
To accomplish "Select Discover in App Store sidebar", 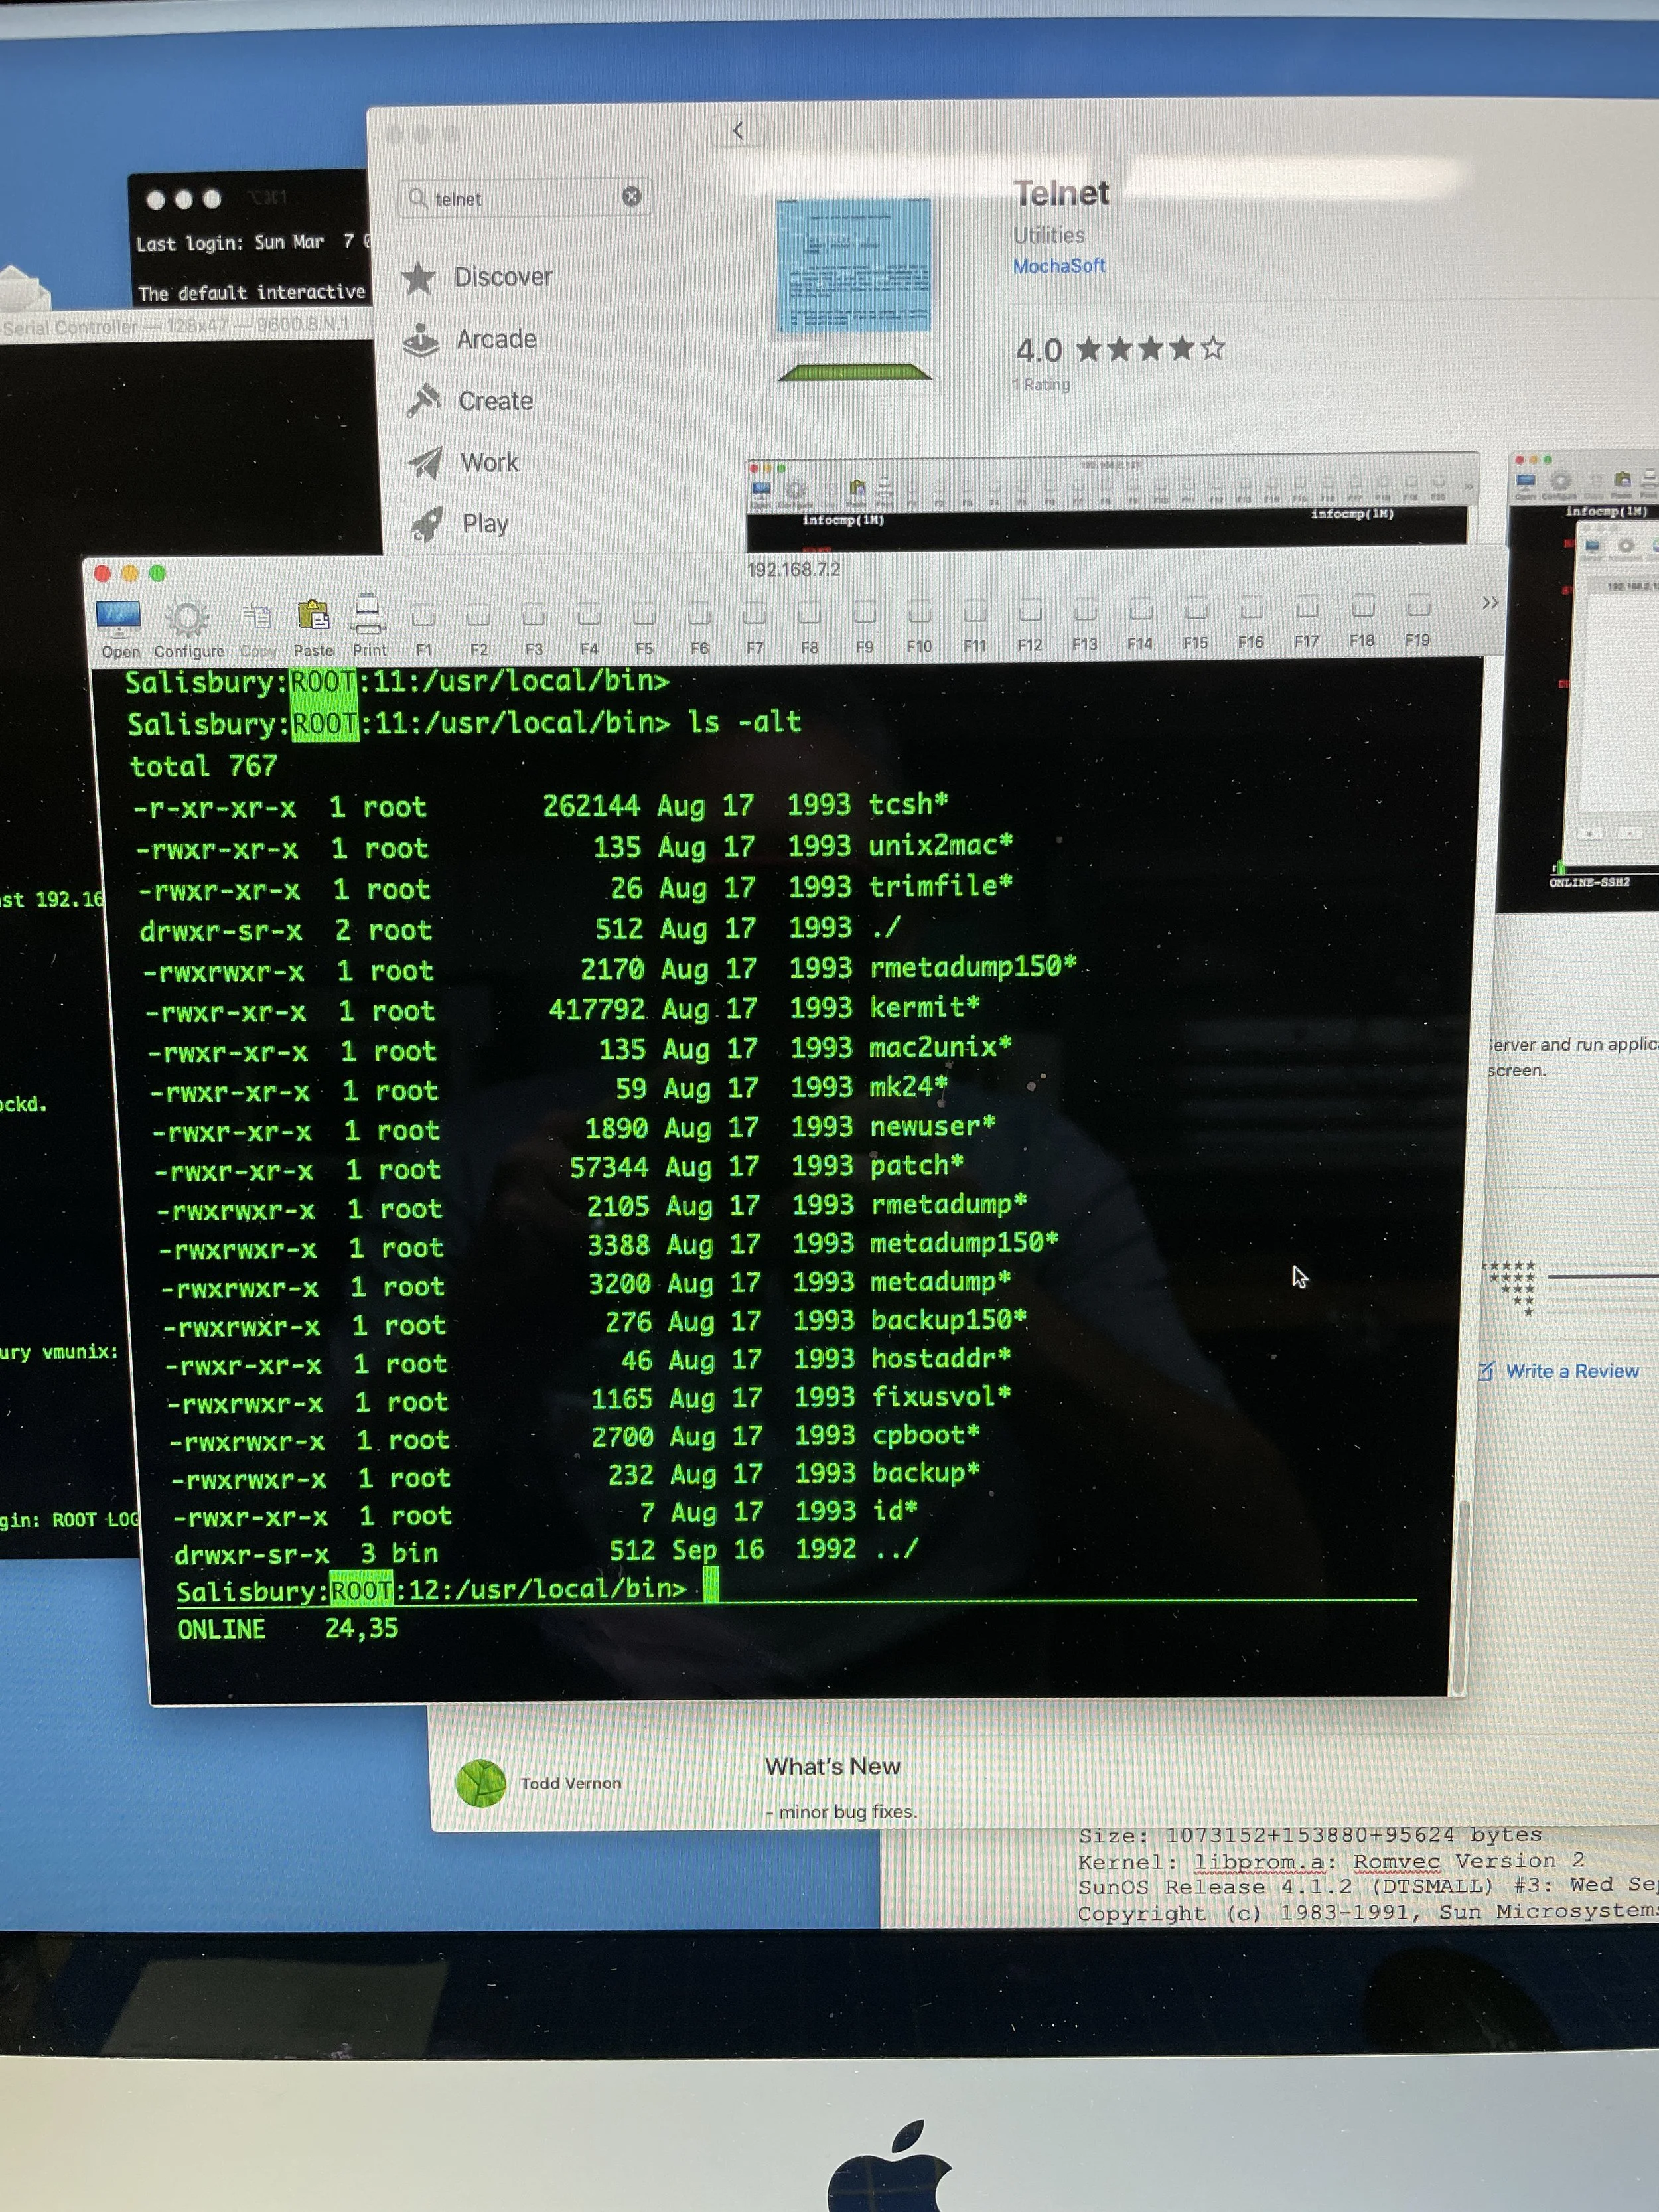I will tap(502, 277).
